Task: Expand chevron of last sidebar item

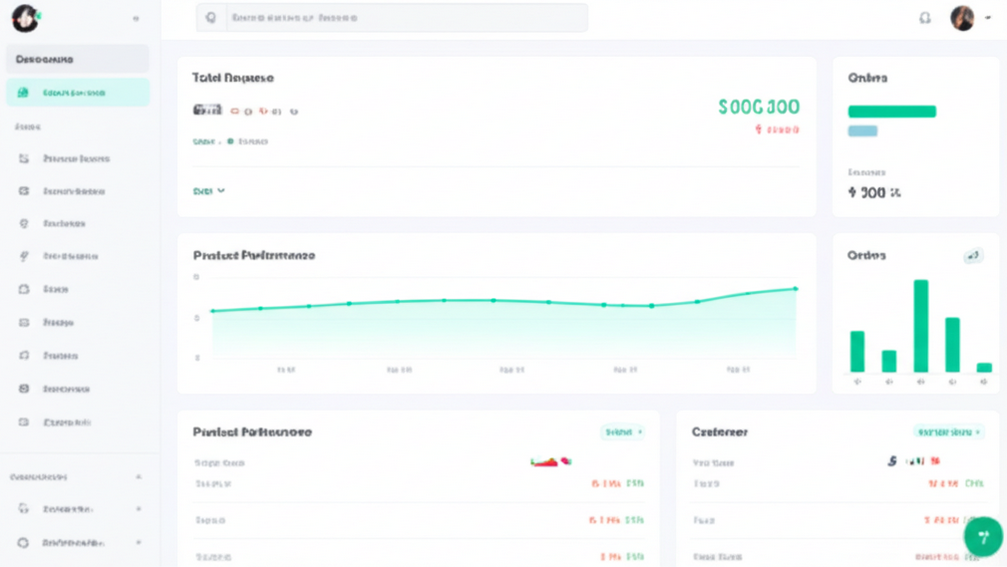Action: pyautogui.click(x=139, y=543)
